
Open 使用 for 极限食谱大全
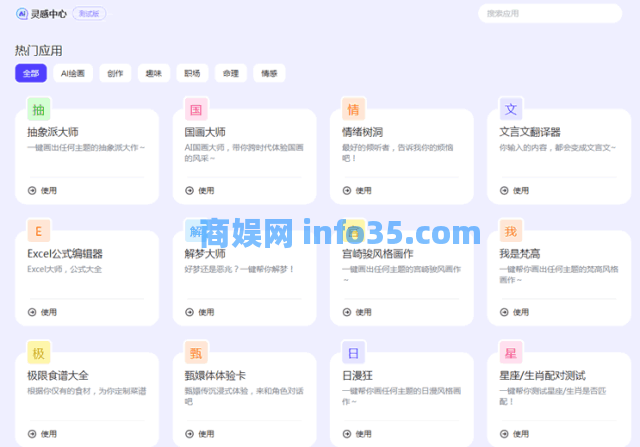[42, 434]
